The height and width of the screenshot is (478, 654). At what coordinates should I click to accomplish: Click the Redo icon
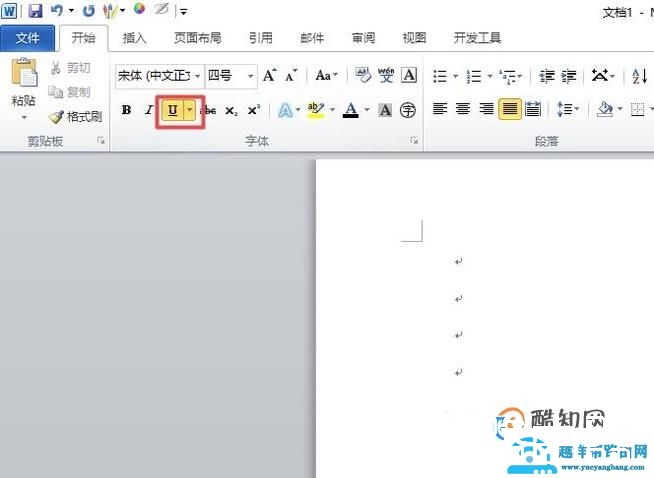[88, 10]
